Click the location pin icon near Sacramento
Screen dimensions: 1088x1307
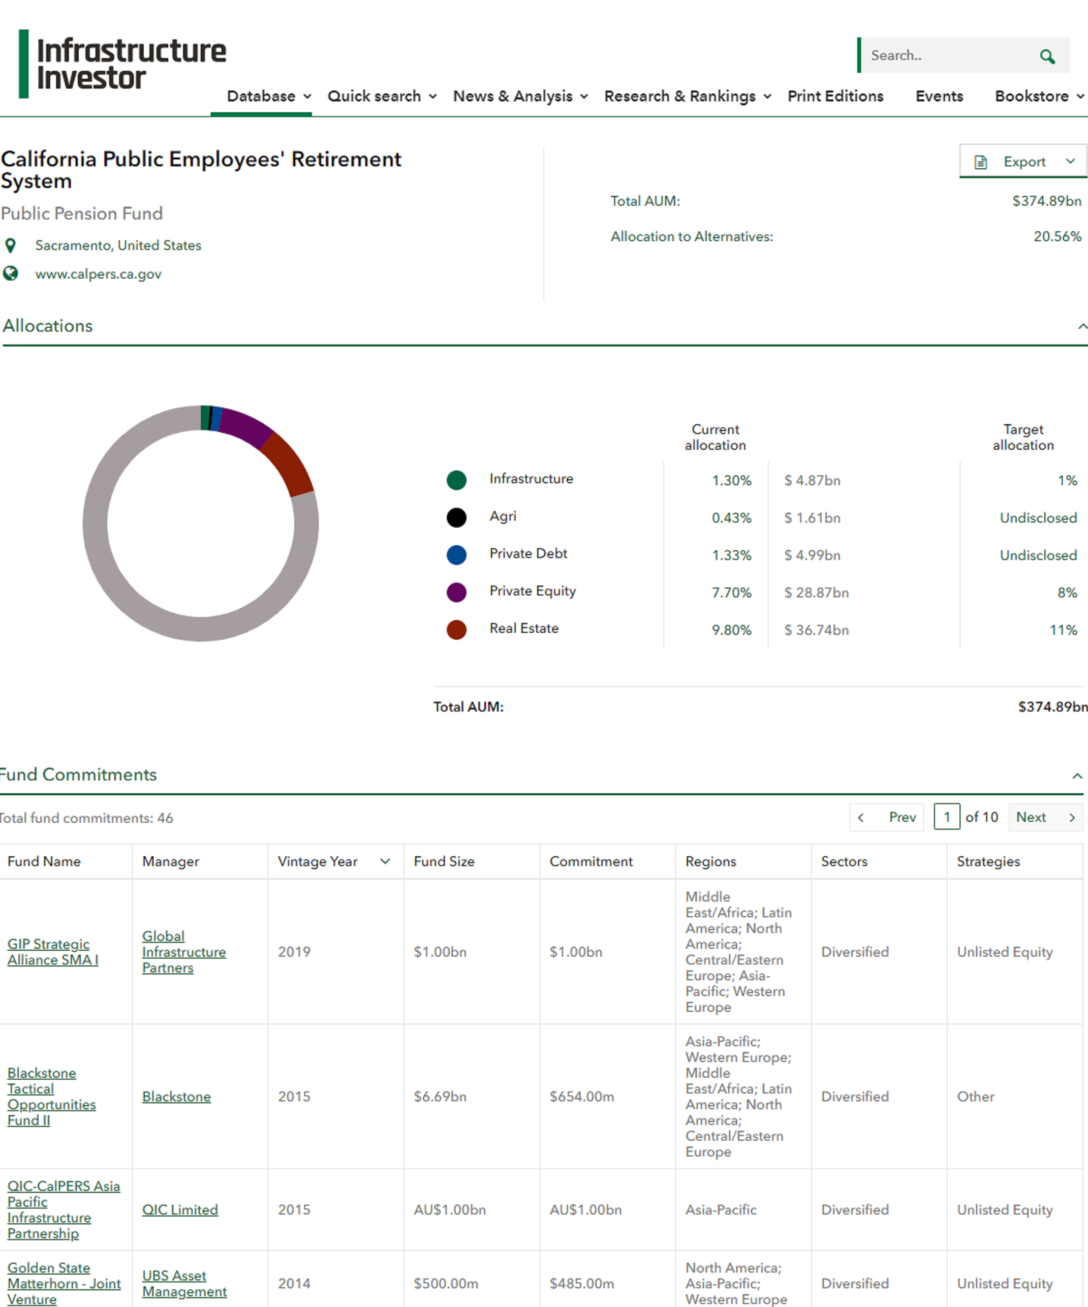[x=11, y=244]
